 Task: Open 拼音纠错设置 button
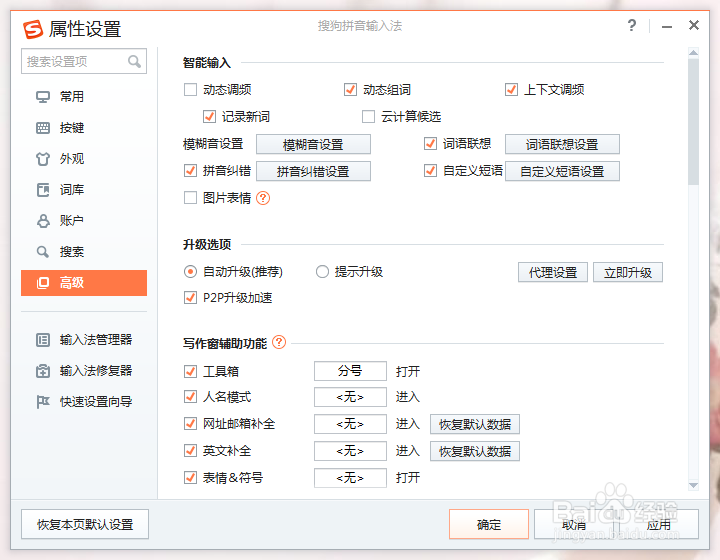tap(313, 171)
